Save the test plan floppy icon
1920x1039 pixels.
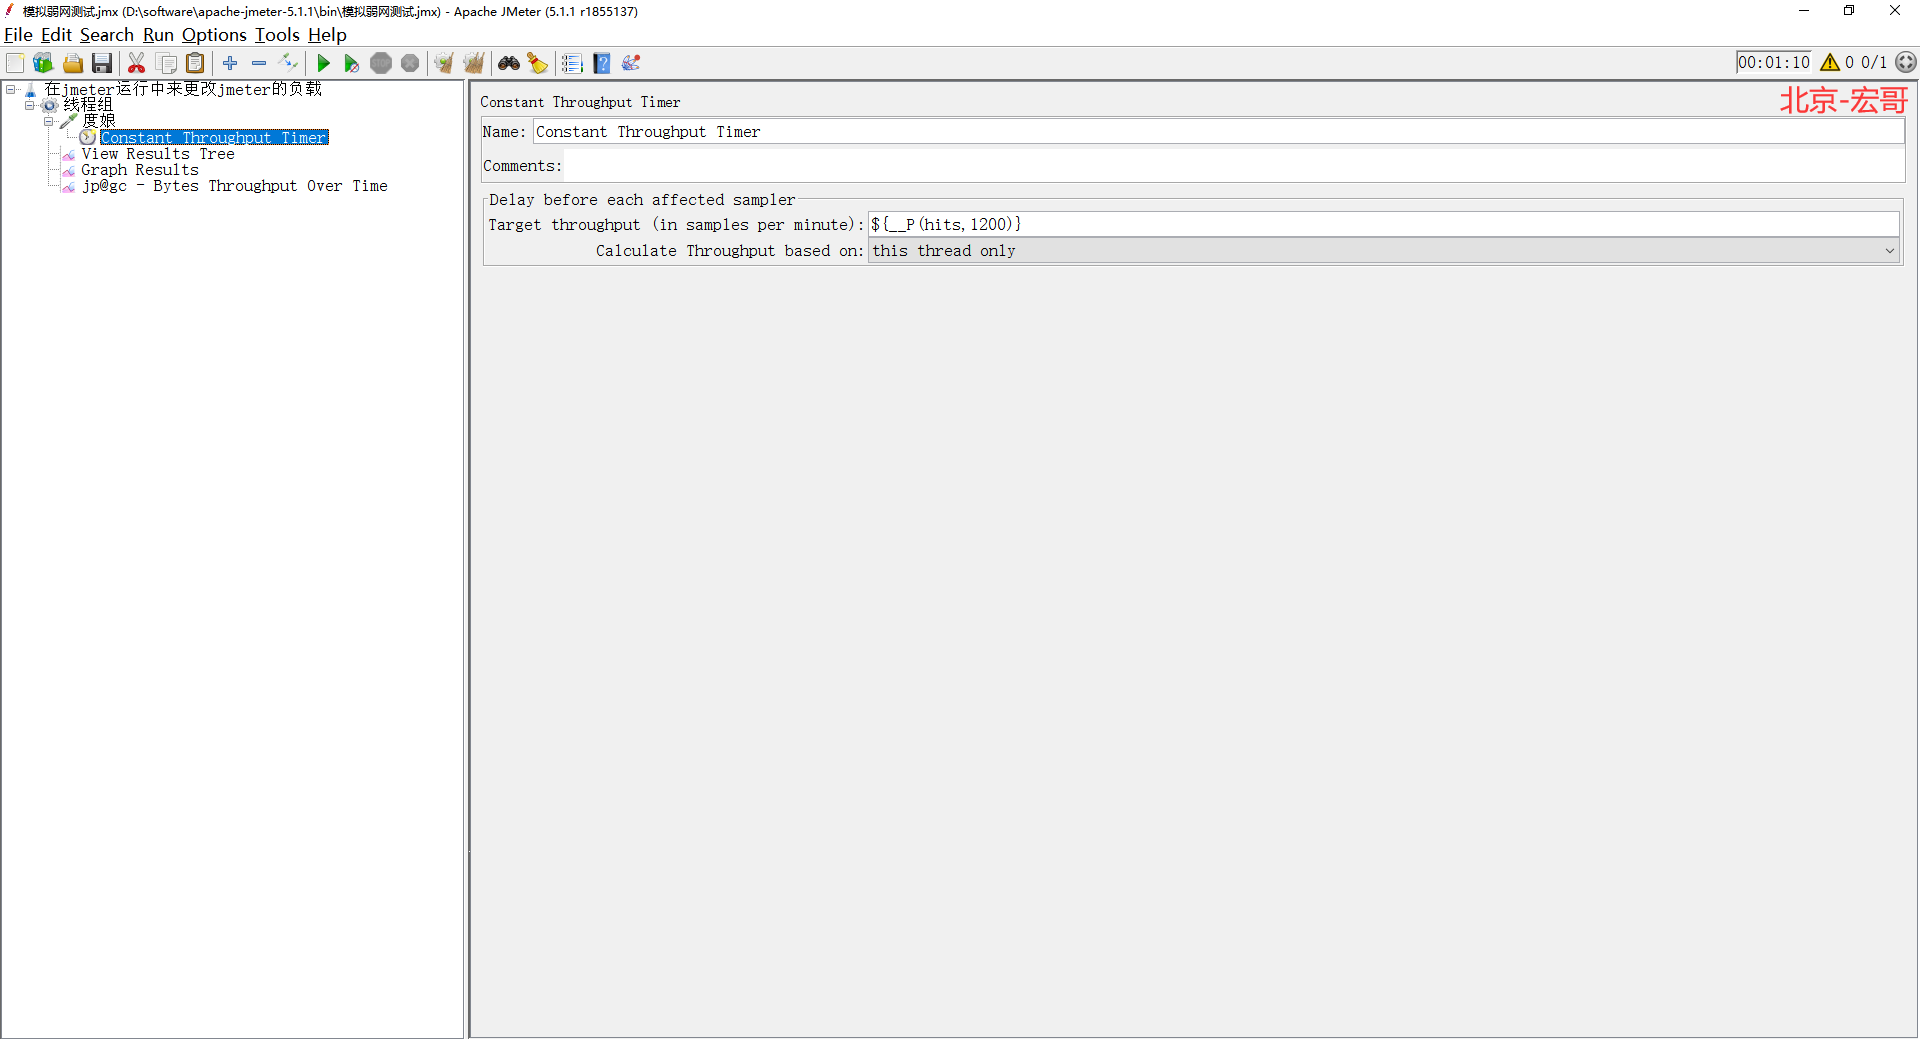[102, 63]
